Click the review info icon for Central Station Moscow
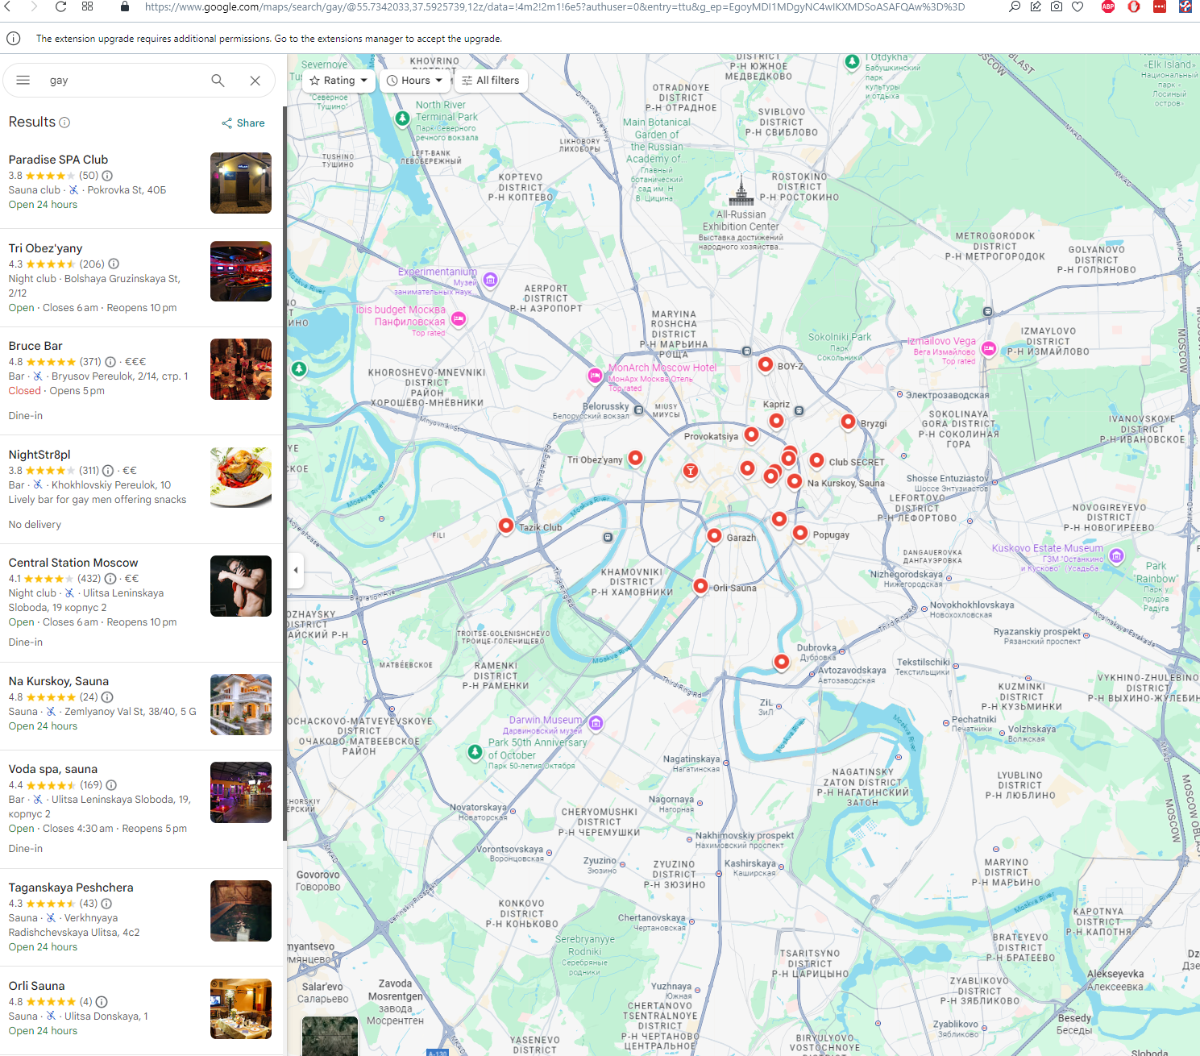 pyautogui.click(x=110, y=579)
